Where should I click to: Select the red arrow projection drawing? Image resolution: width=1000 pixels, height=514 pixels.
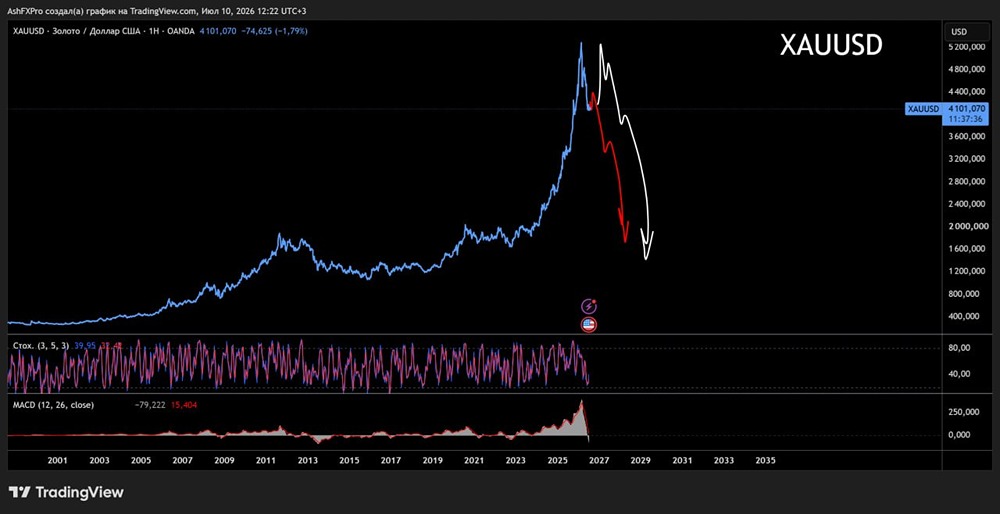click(x=611, y=168)
